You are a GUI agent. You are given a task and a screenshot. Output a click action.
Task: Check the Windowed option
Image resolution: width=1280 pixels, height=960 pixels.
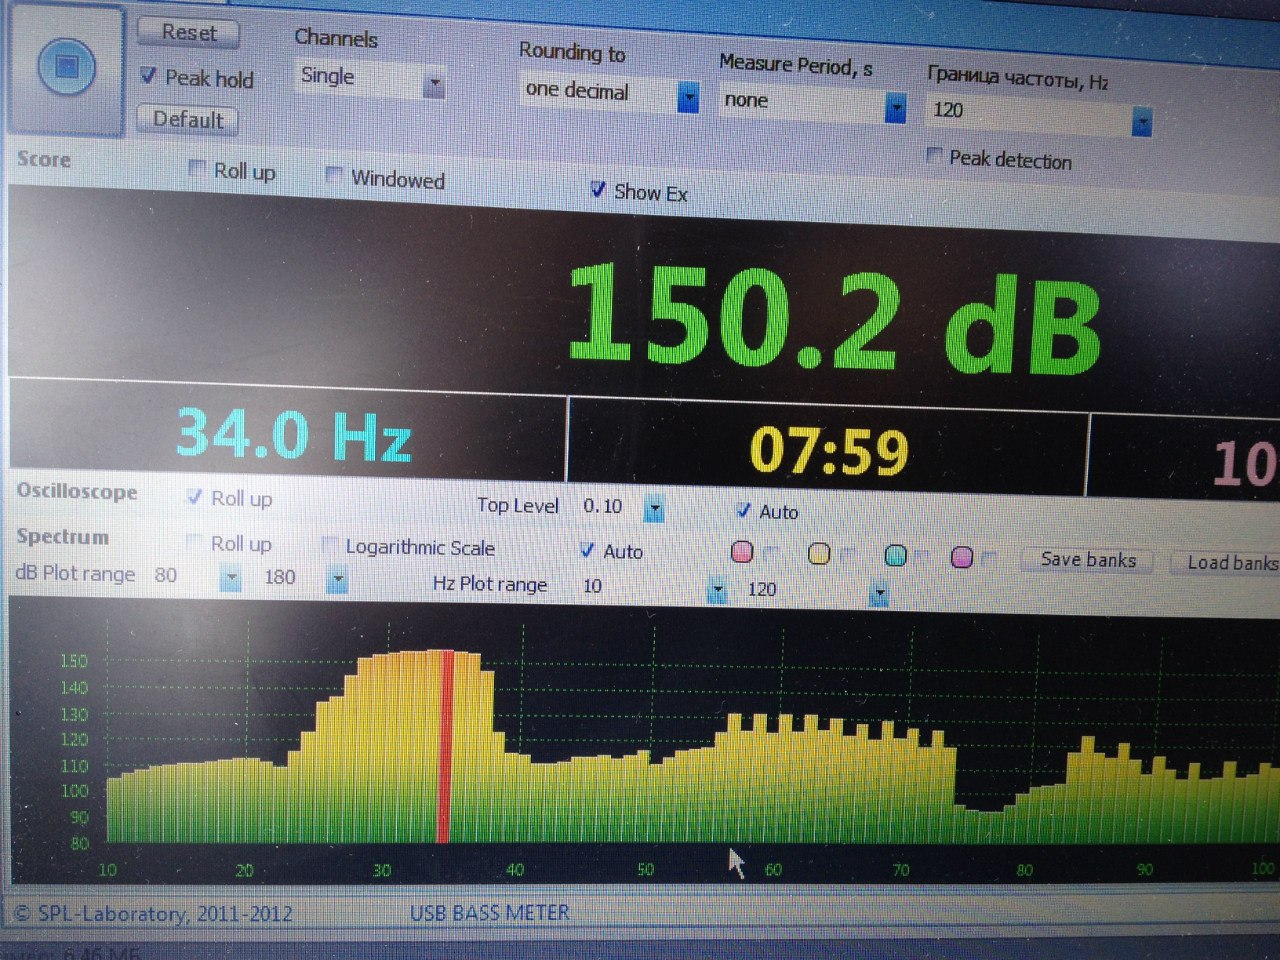334,175
